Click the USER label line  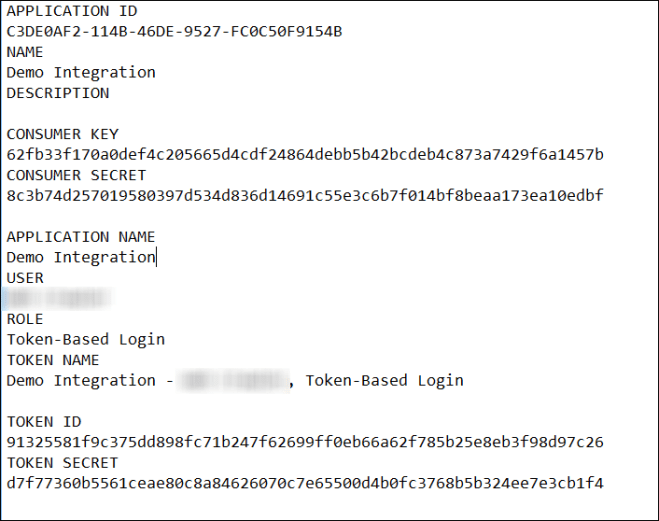coord(25,278)
